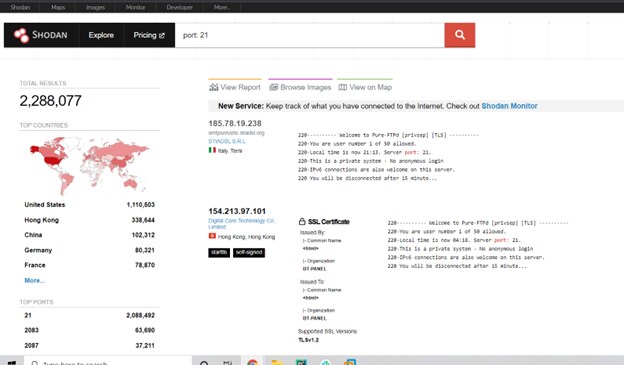Click the SSL Certificate lock icon

tap(302, 222)
